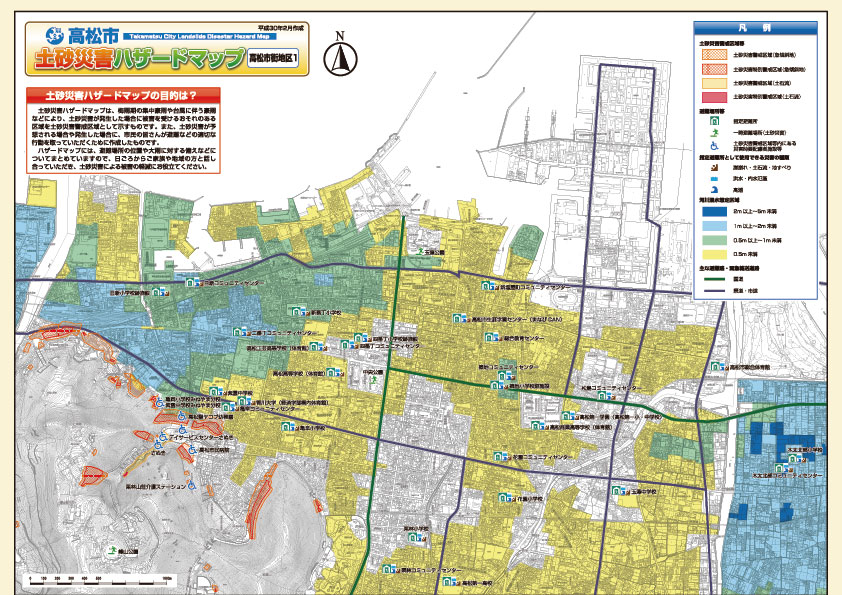Image resolution: width=842 pixels, height=595 pixels.
Task: Select the yellow 0.5m未満 flood depth swatch
Action: 714,255
